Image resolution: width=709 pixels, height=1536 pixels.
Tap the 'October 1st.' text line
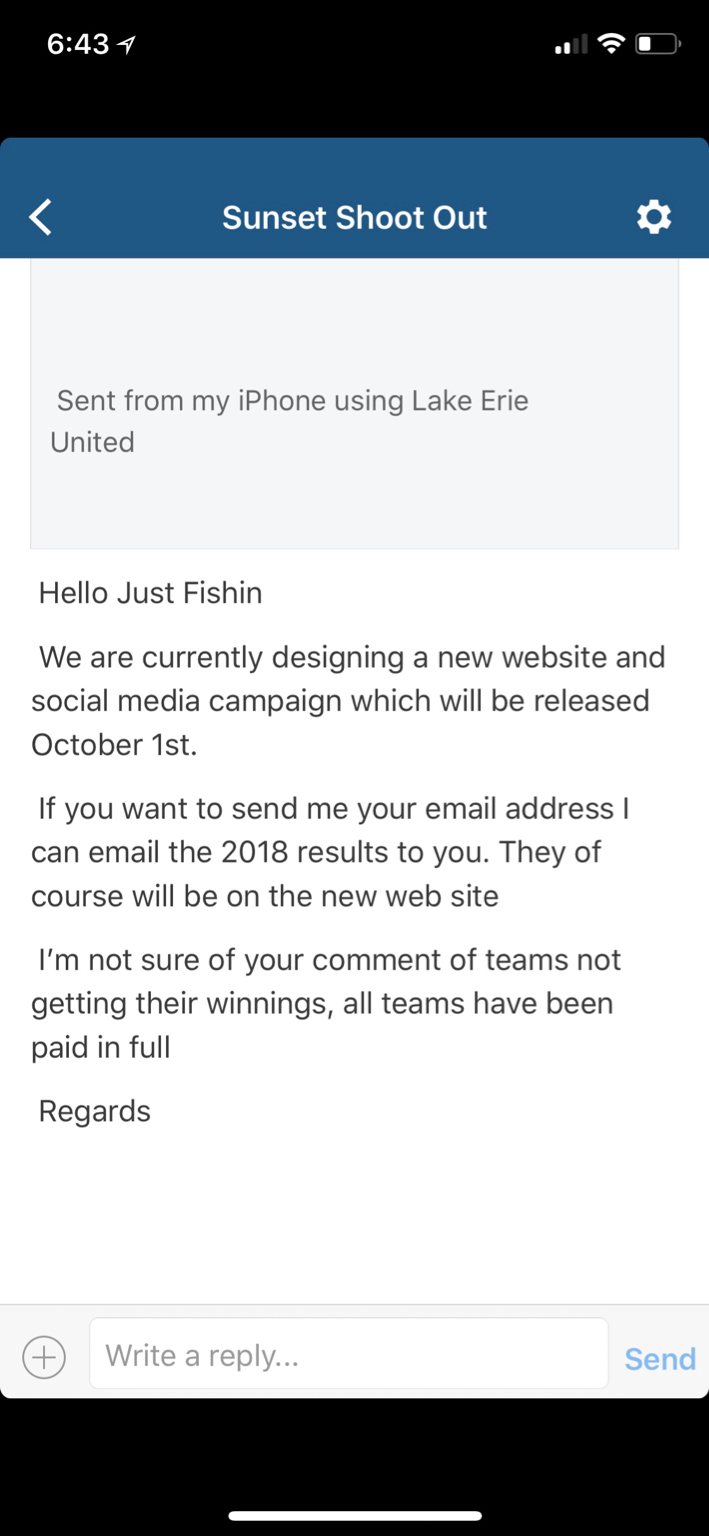(114, 745)
